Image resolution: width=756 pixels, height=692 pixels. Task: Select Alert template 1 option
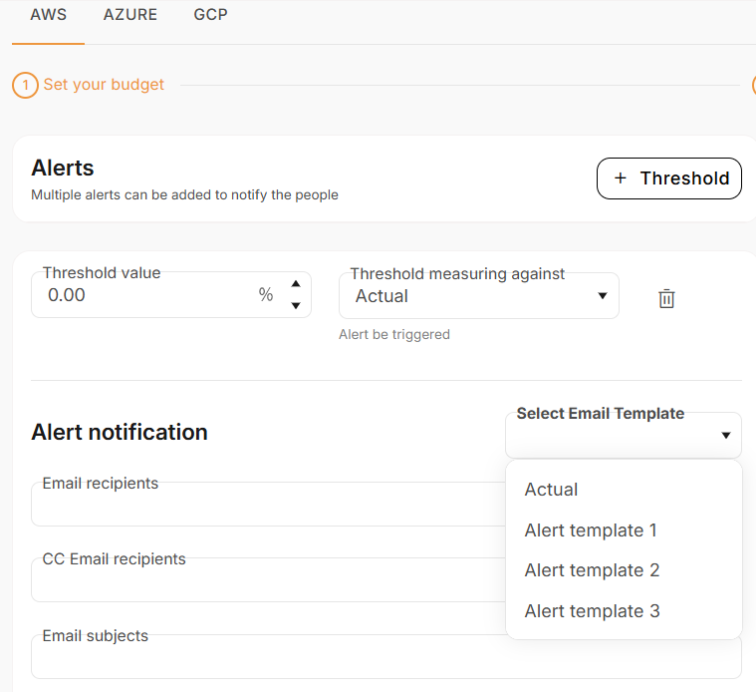click(590, 530)
